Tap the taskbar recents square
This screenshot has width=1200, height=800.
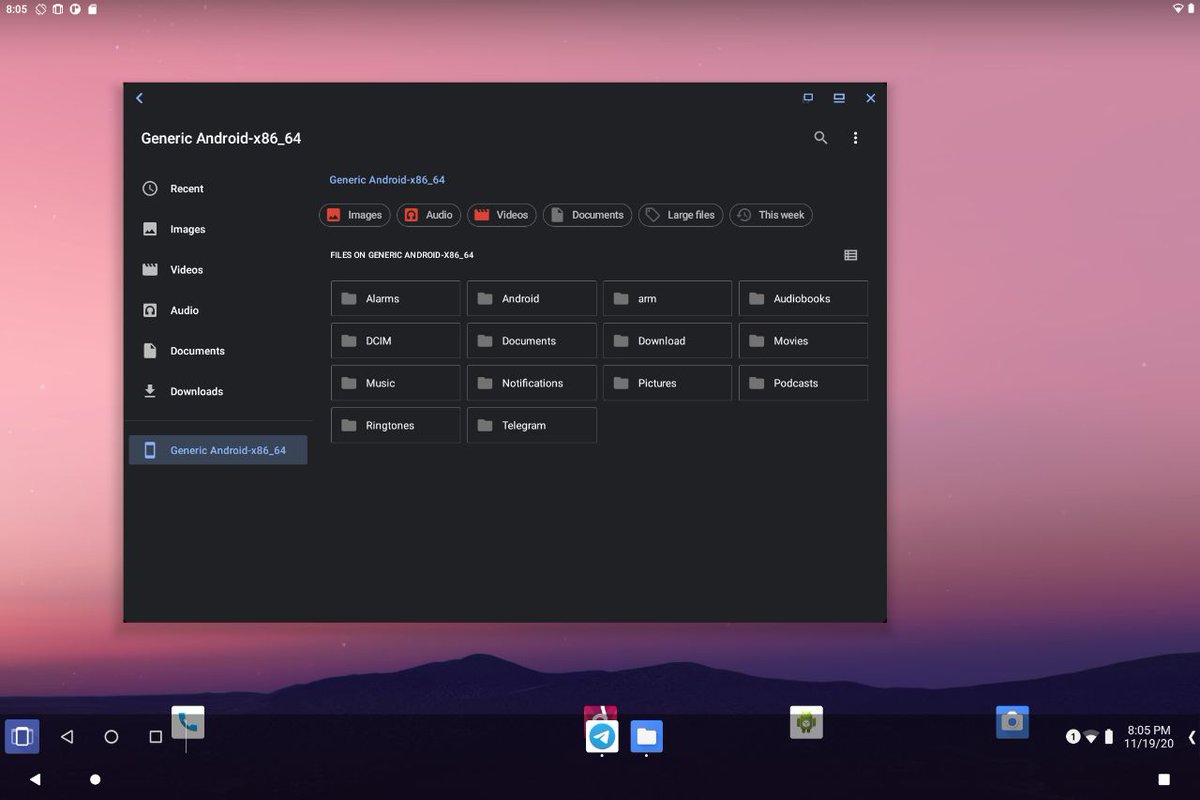click(x=155, y=737)
